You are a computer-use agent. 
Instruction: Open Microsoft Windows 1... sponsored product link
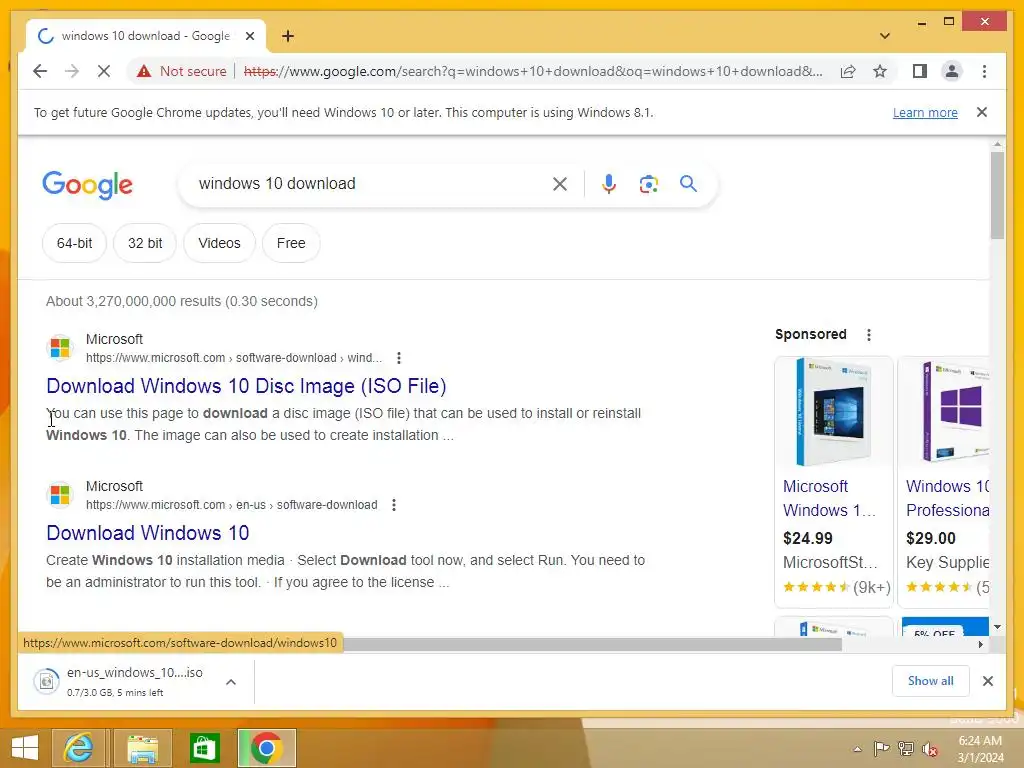(x=829, y=498)
